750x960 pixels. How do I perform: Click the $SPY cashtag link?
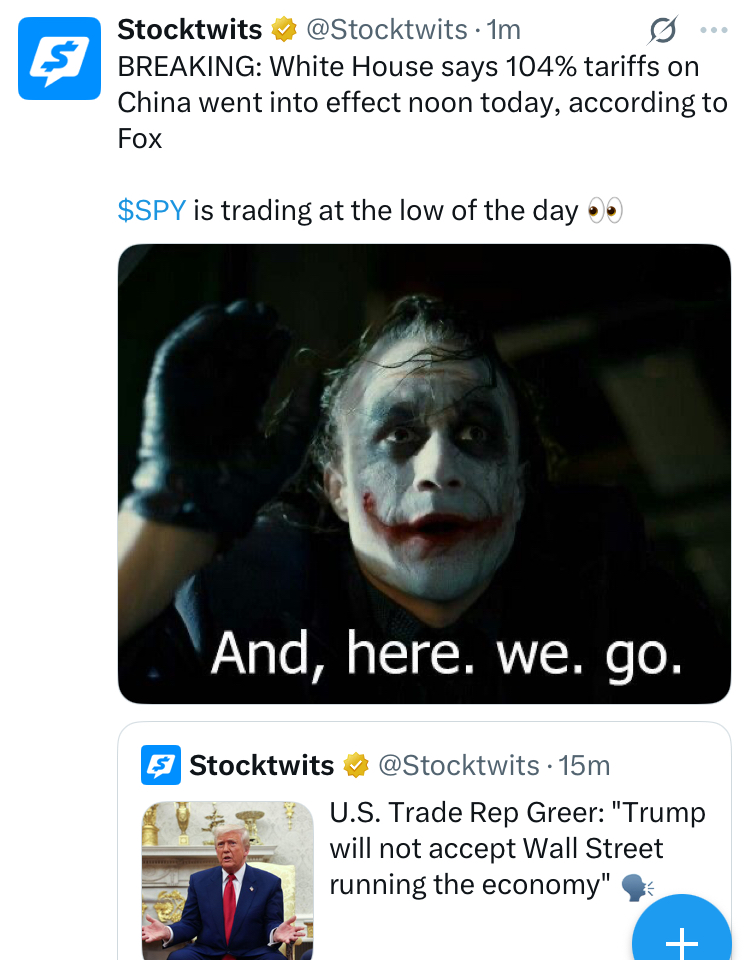coord(151,210)
